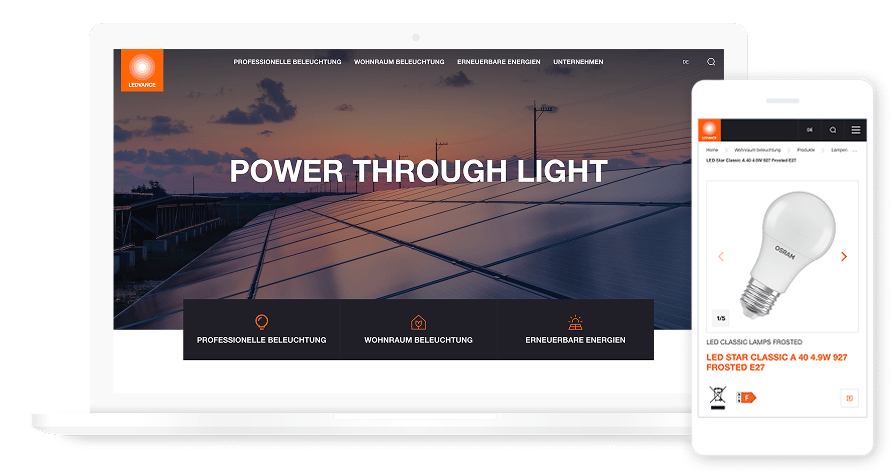This screenshot has height=475, width=893.
Task: Tap the mobile search magnifier icon
Action: coord(832,130)
